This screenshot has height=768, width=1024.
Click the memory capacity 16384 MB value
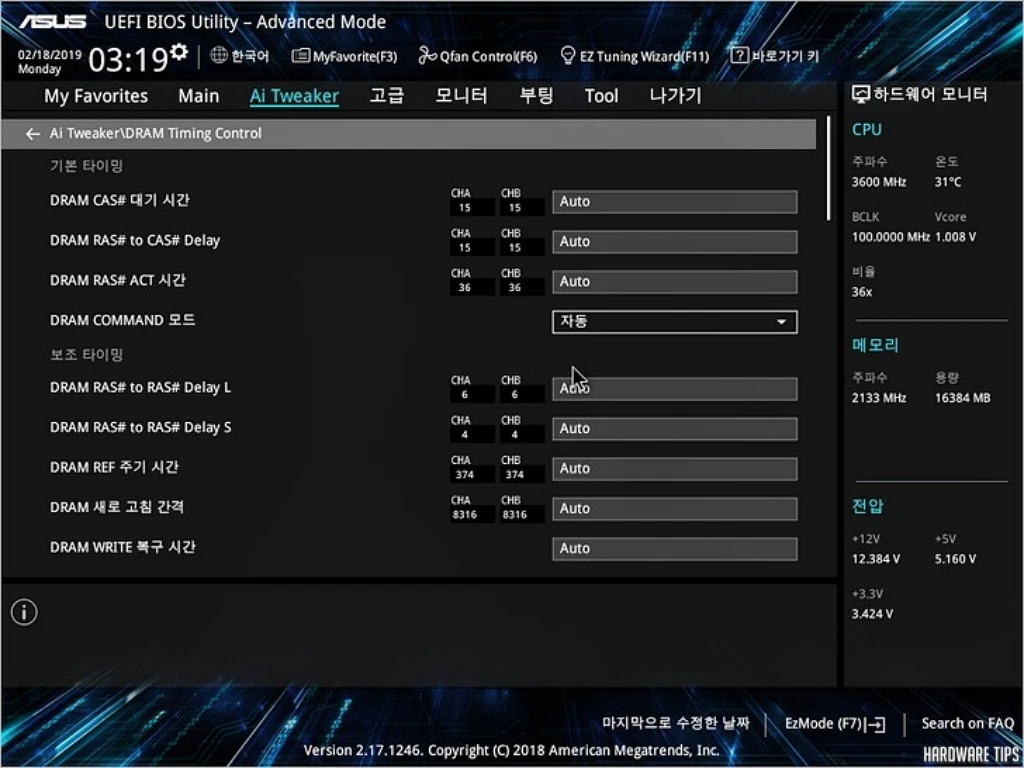point(962,398)
